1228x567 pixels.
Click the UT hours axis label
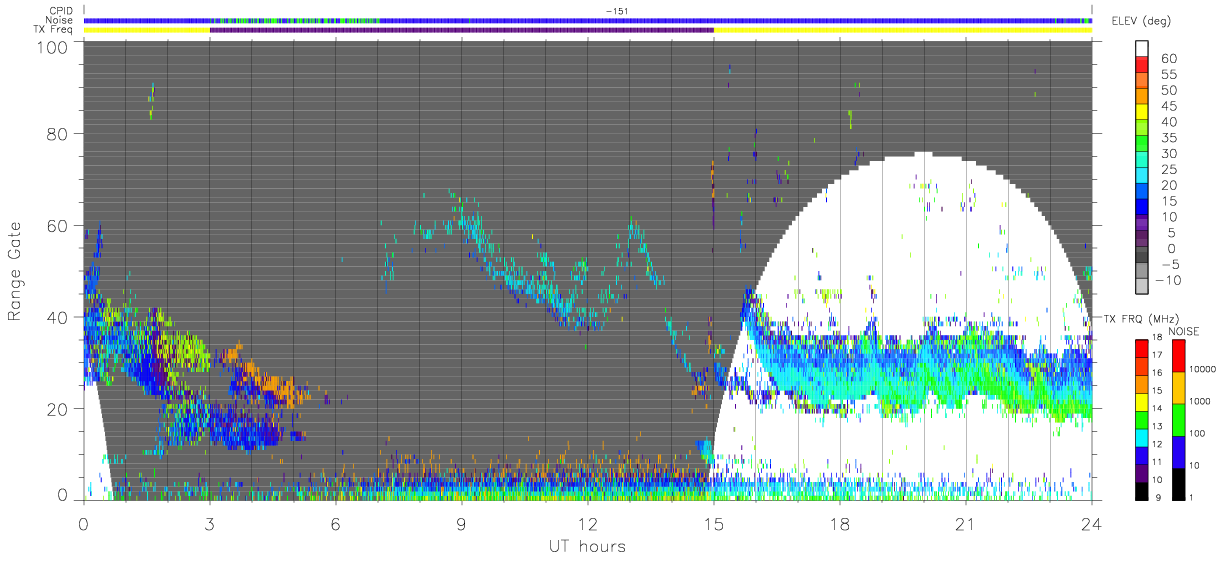tap(587, 546)
